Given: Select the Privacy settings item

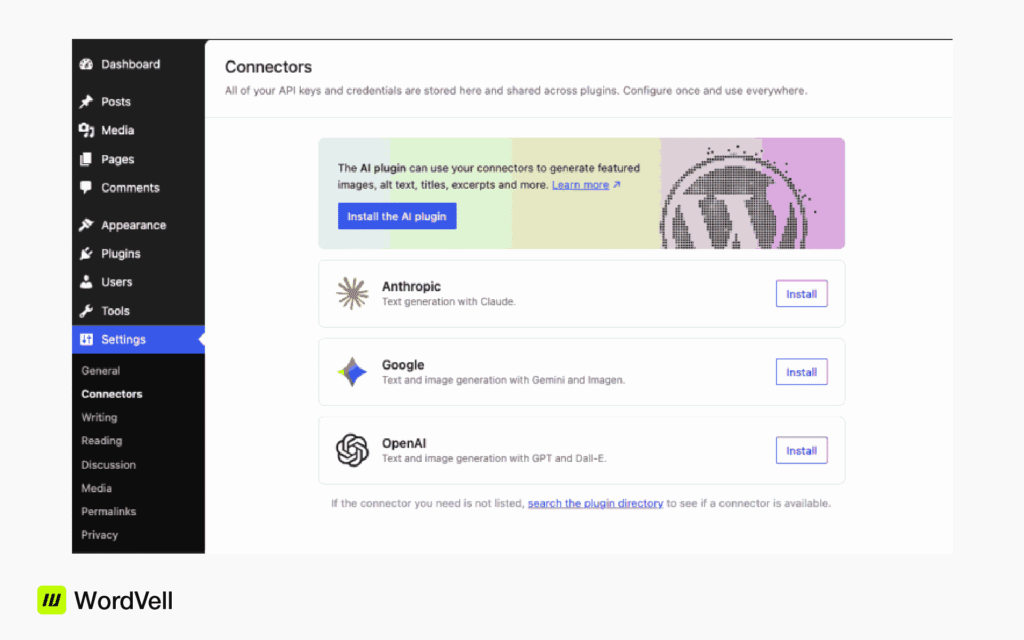Looking at the screenshot, I should click(x=100, y=534).
